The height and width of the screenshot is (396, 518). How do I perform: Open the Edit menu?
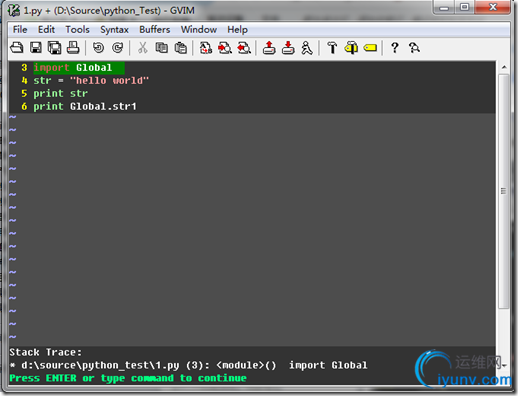[x=46, y=29]
